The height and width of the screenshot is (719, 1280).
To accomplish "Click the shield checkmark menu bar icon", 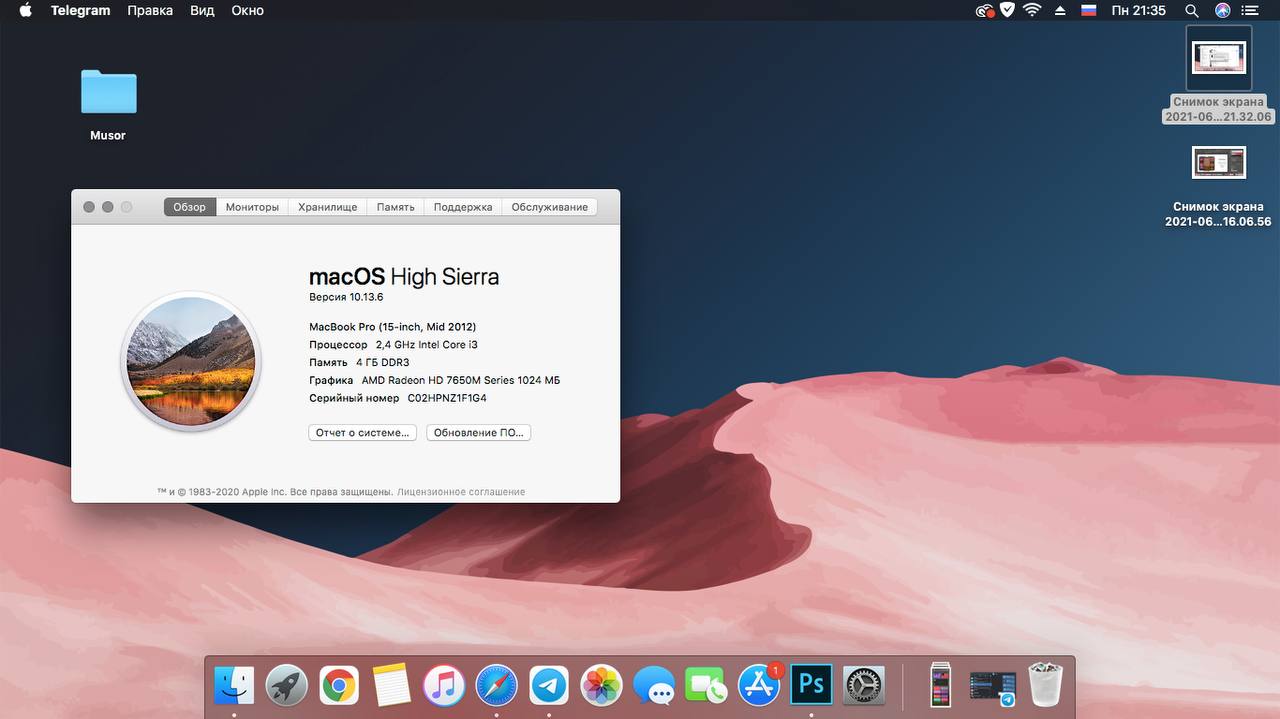I will point(1008,10).
